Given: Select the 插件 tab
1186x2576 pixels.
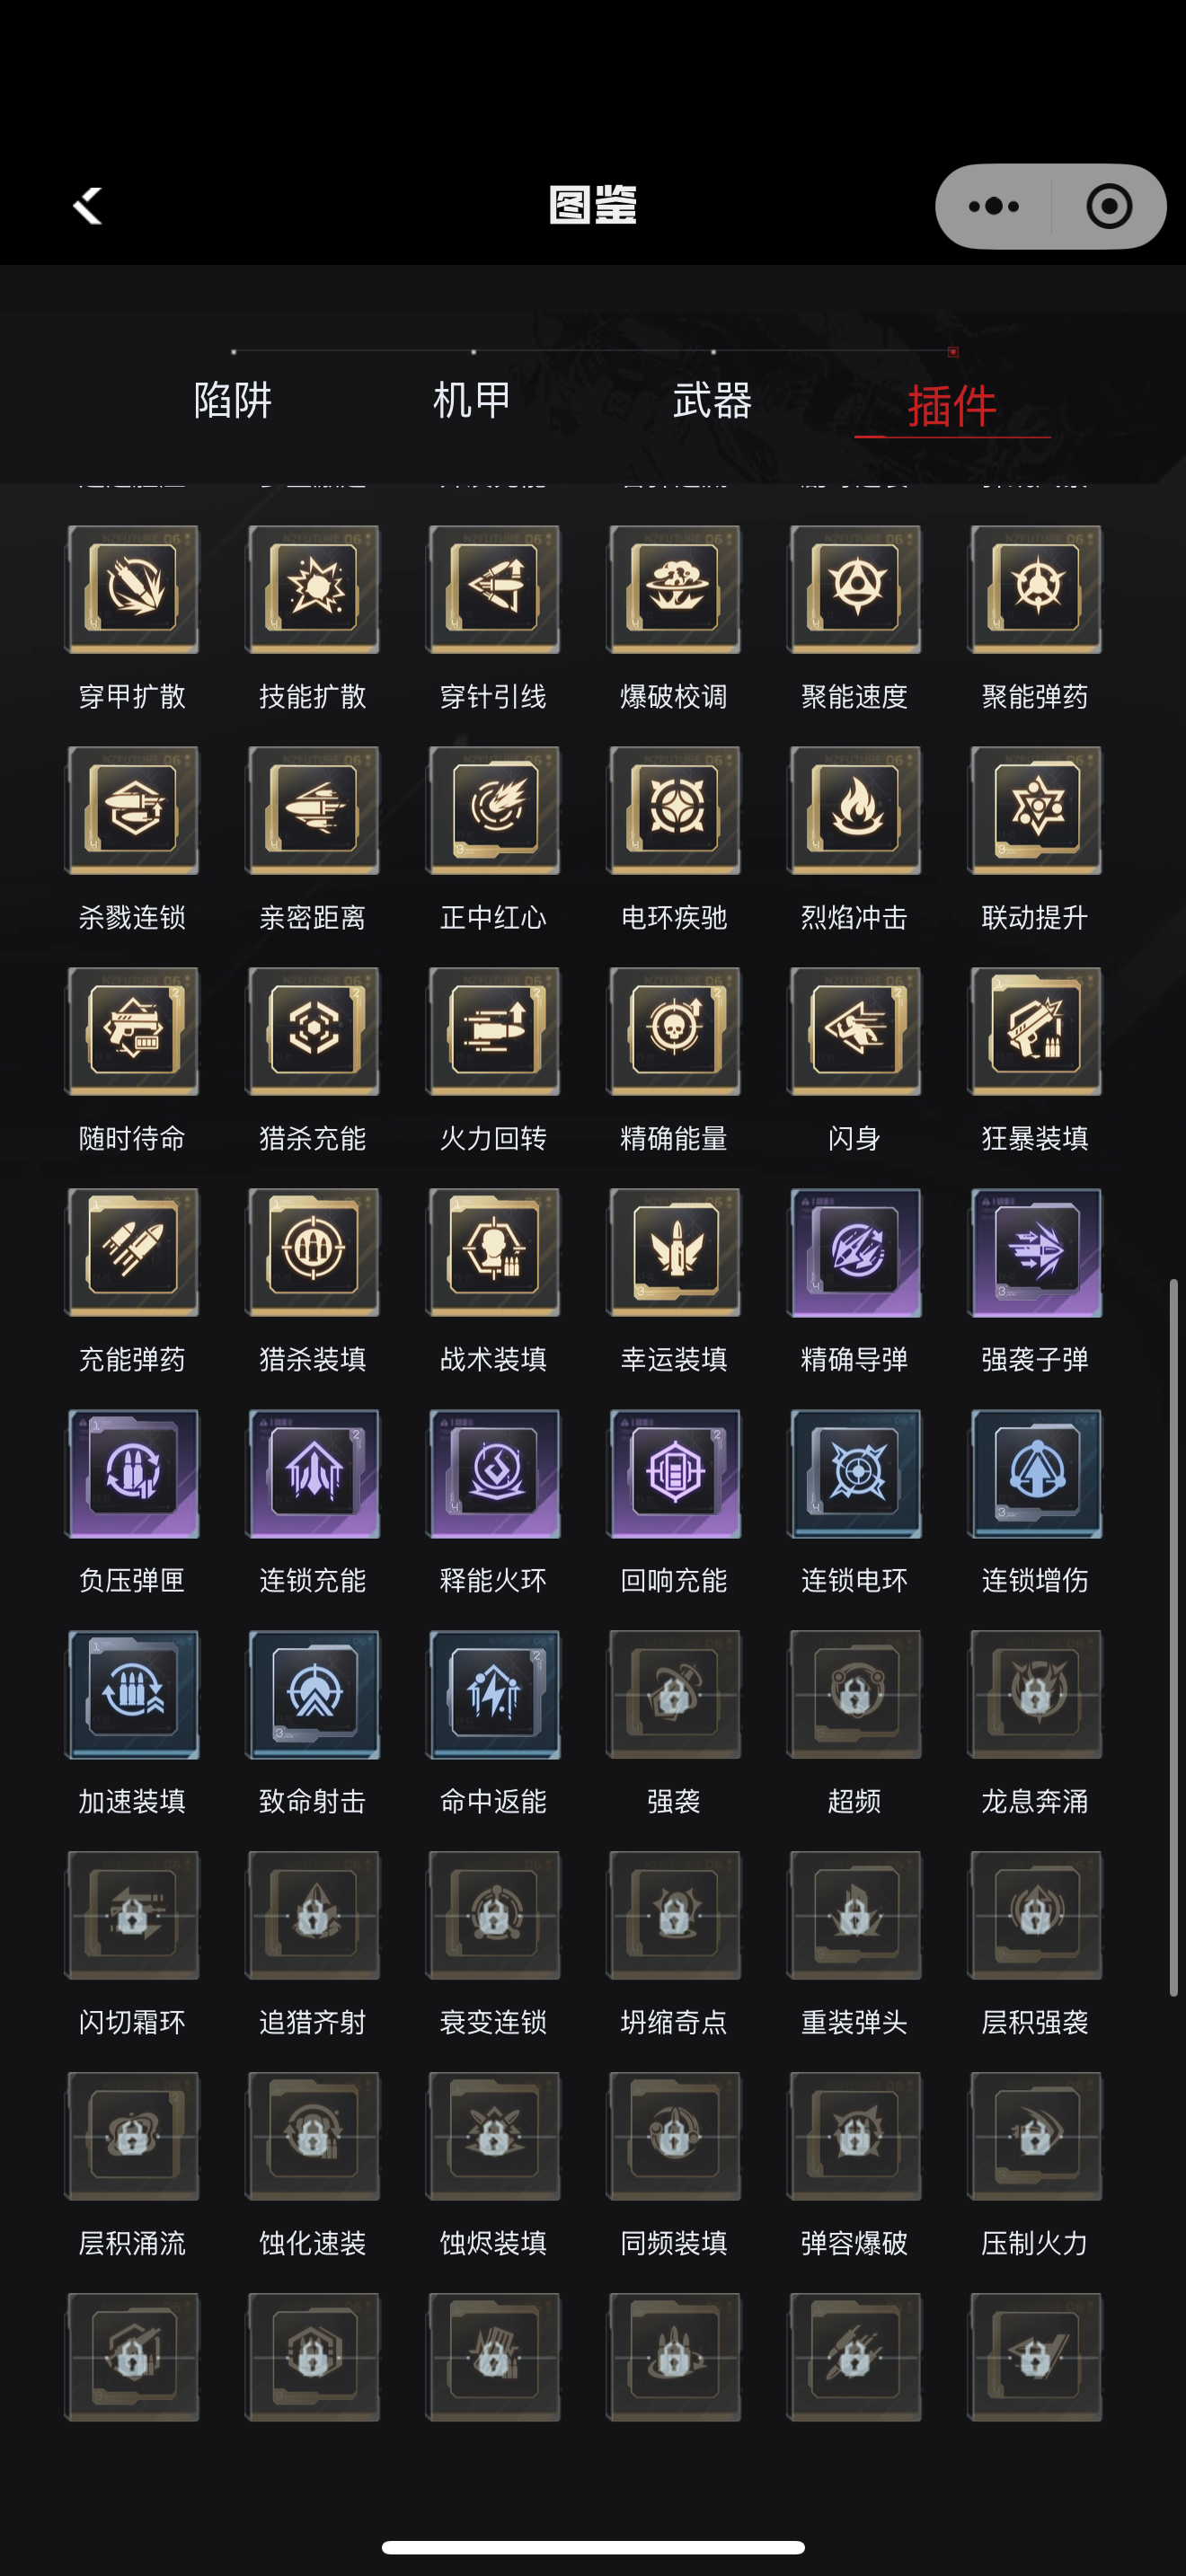Looking at the screenshot, I should (x=952, y=405).
